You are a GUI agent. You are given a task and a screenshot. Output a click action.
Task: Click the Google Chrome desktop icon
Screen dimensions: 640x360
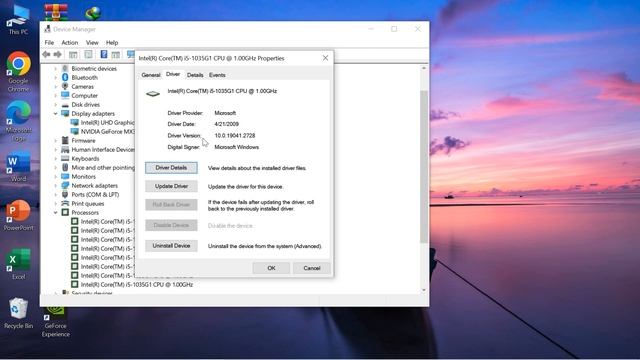pyautogui.click(x=18, y=72)
